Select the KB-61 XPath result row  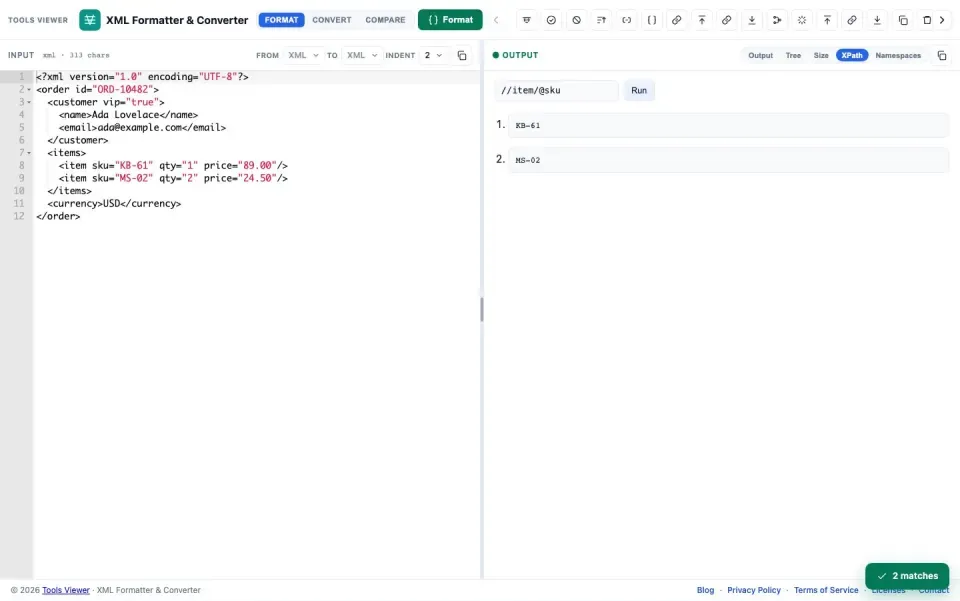pyautogui.click(x=729, y=125)
